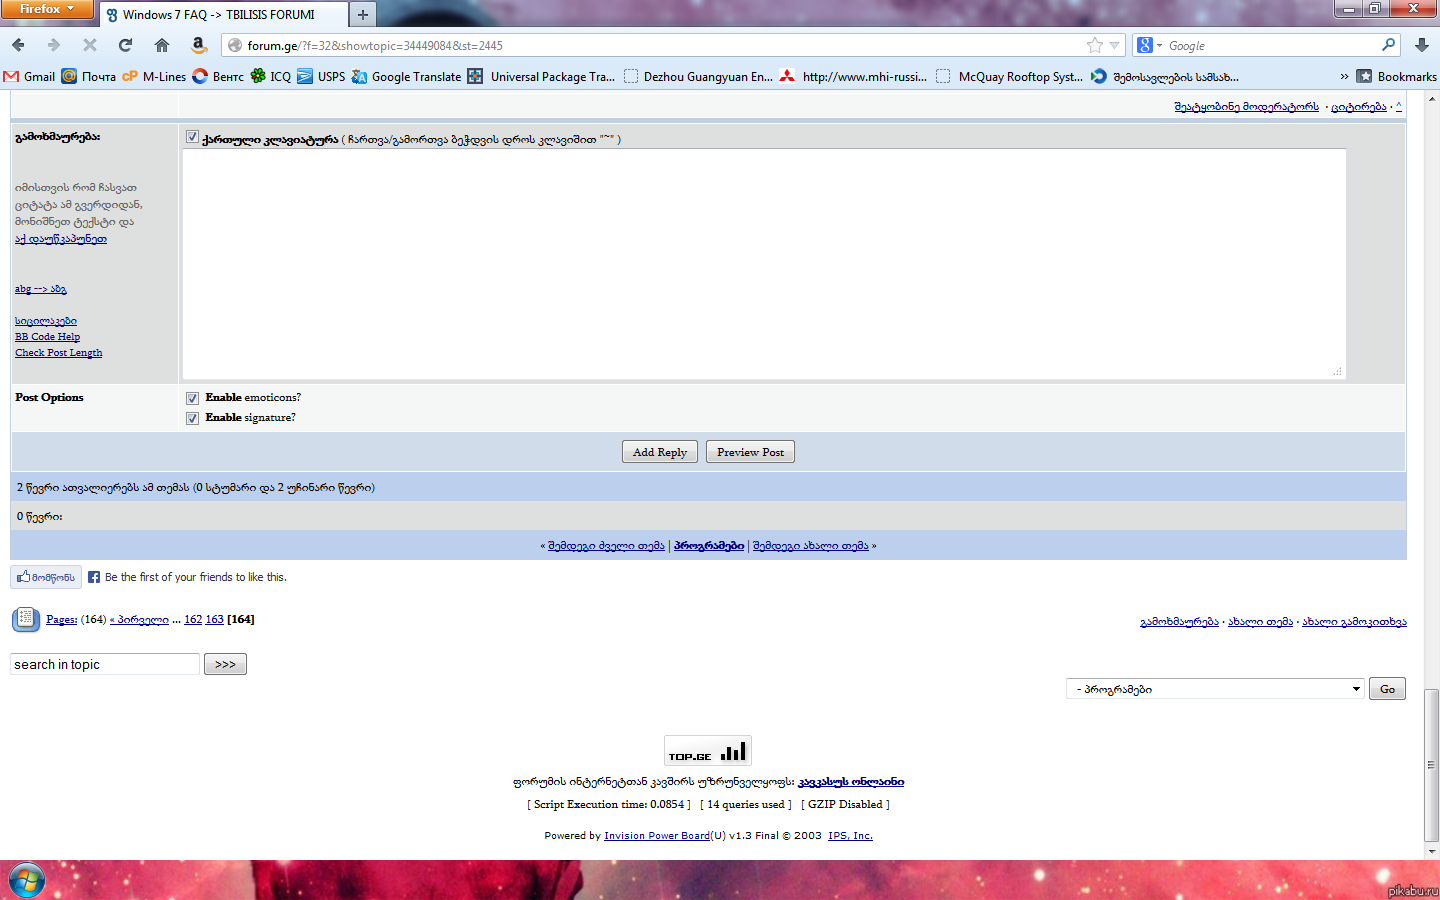Screen dimensions: 1440x900
Task: Open the Pages link
Action: click(61, 620)
